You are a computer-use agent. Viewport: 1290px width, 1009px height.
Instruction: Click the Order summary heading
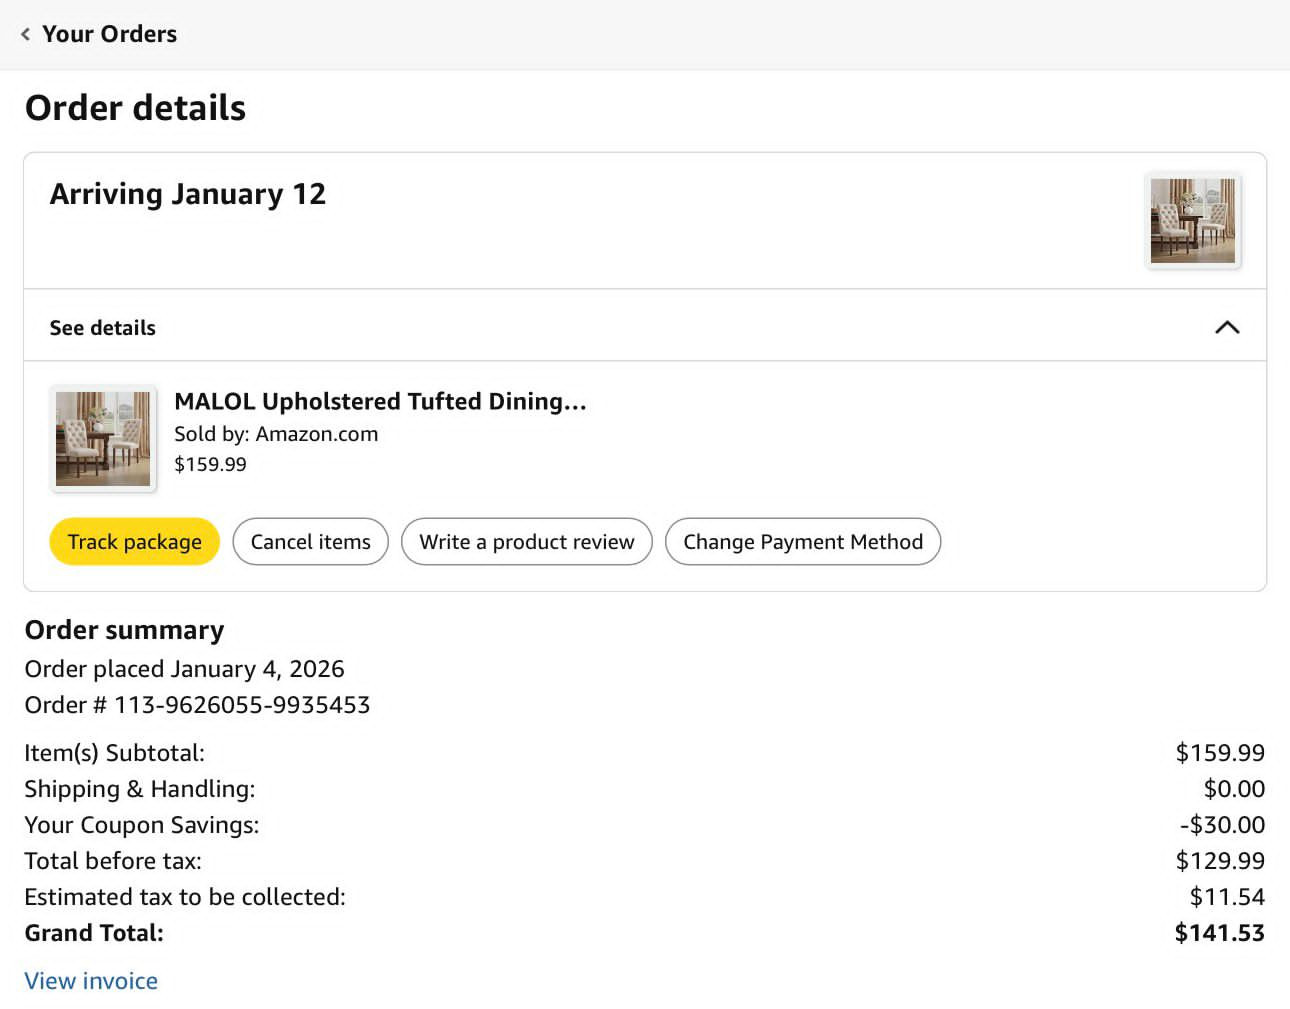click(x=124, y=630)
